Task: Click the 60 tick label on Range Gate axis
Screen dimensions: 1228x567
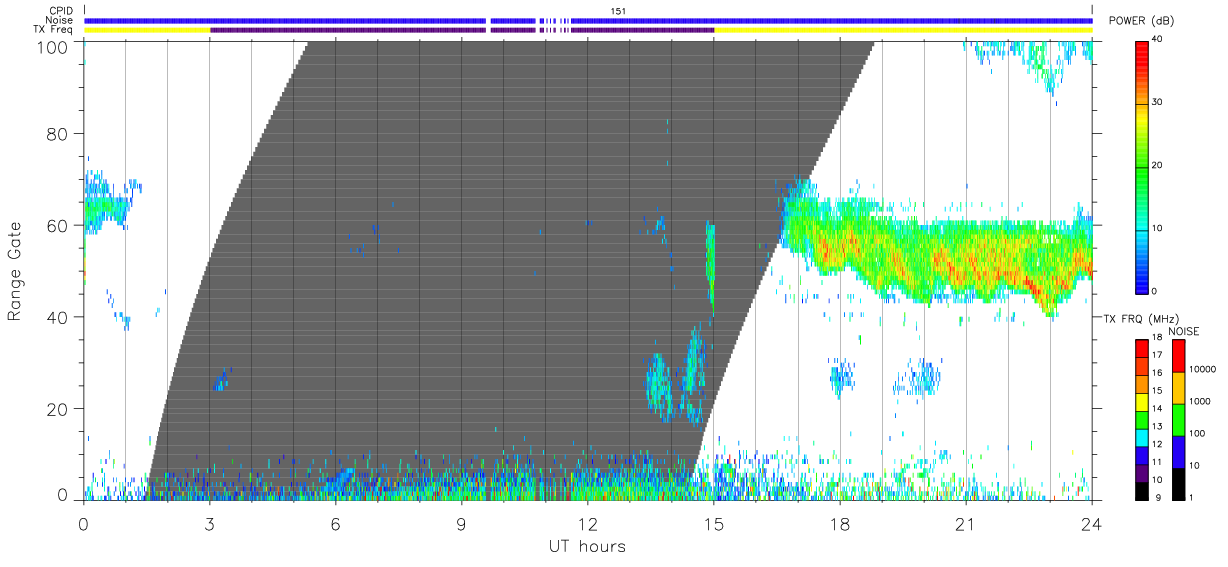Action: click(59, 225)
